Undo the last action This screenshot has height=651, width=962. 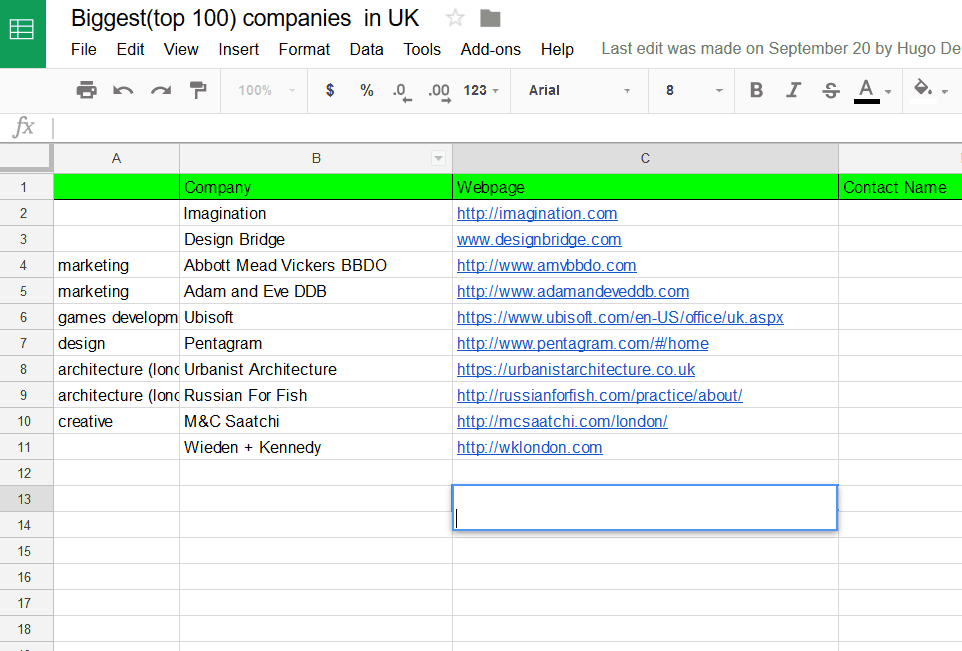pos(123,91)
